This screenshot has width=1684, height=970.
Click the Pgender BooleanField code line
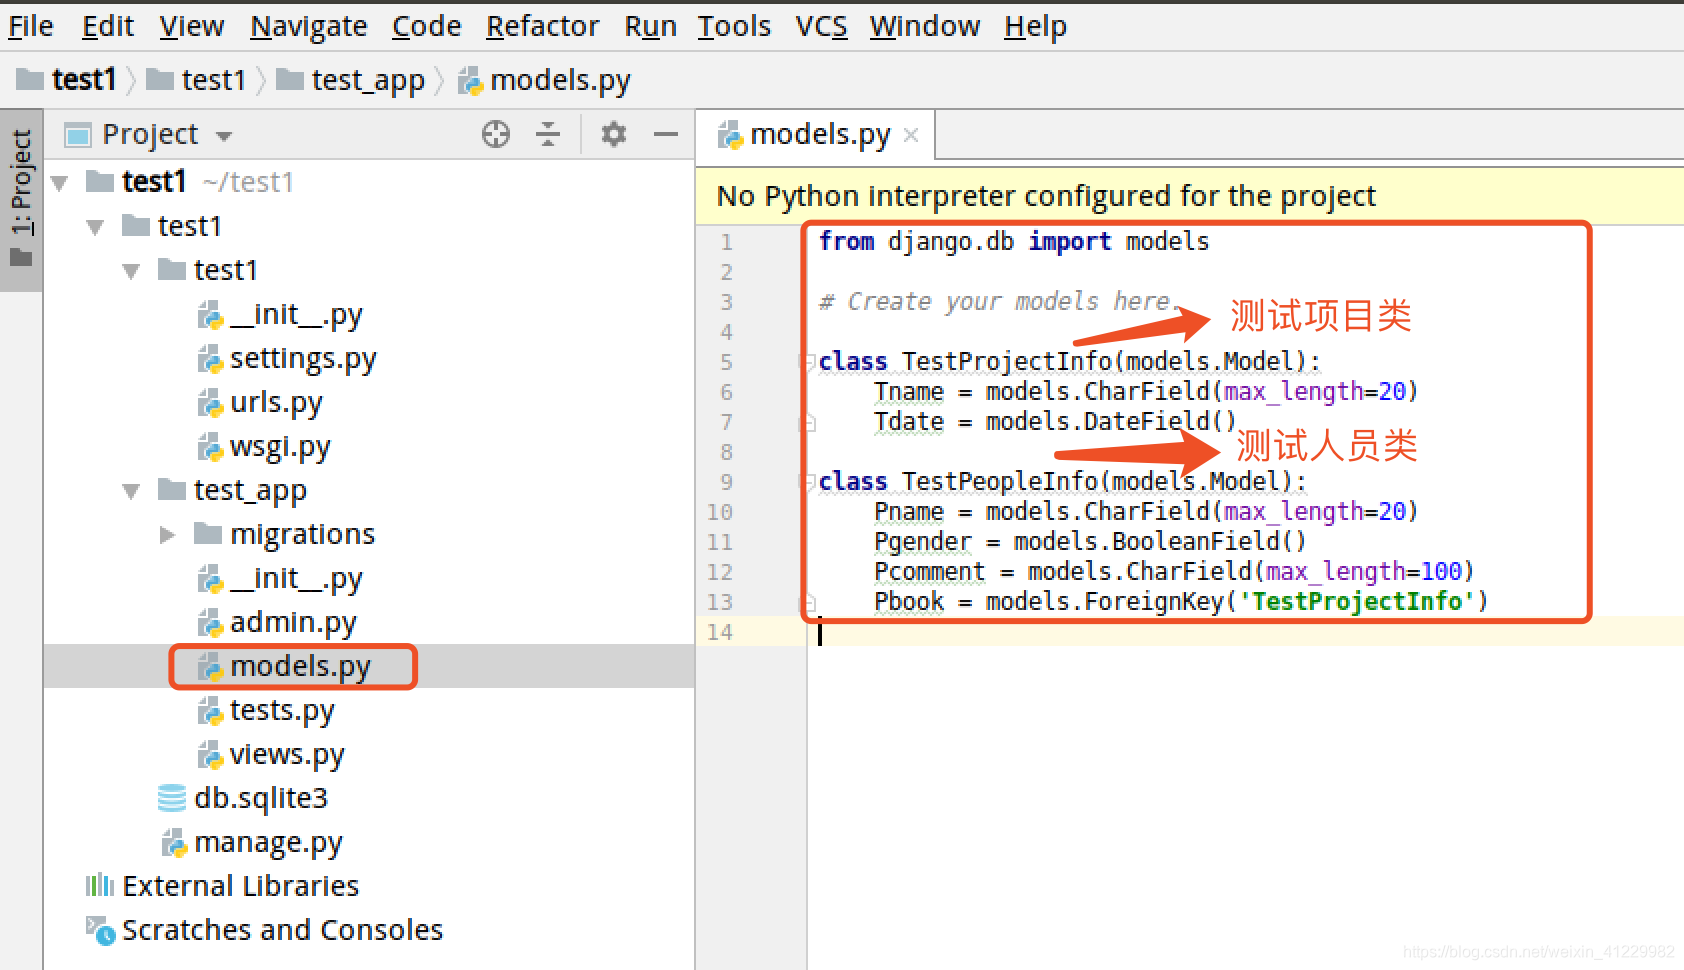[x=1090, y=541]
